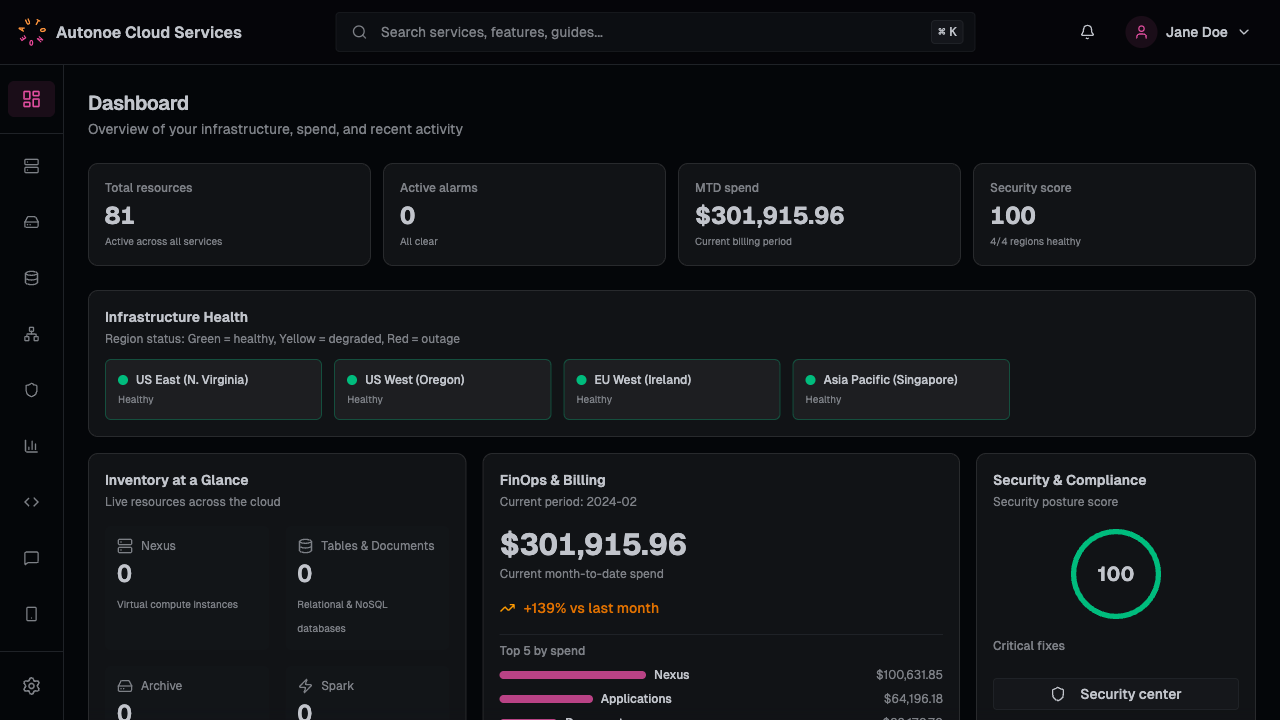This screenshot has height=720, width=1280.
Task: Click the Nexus spend bar
Action: pyautogui.click(x=573, y=675)
